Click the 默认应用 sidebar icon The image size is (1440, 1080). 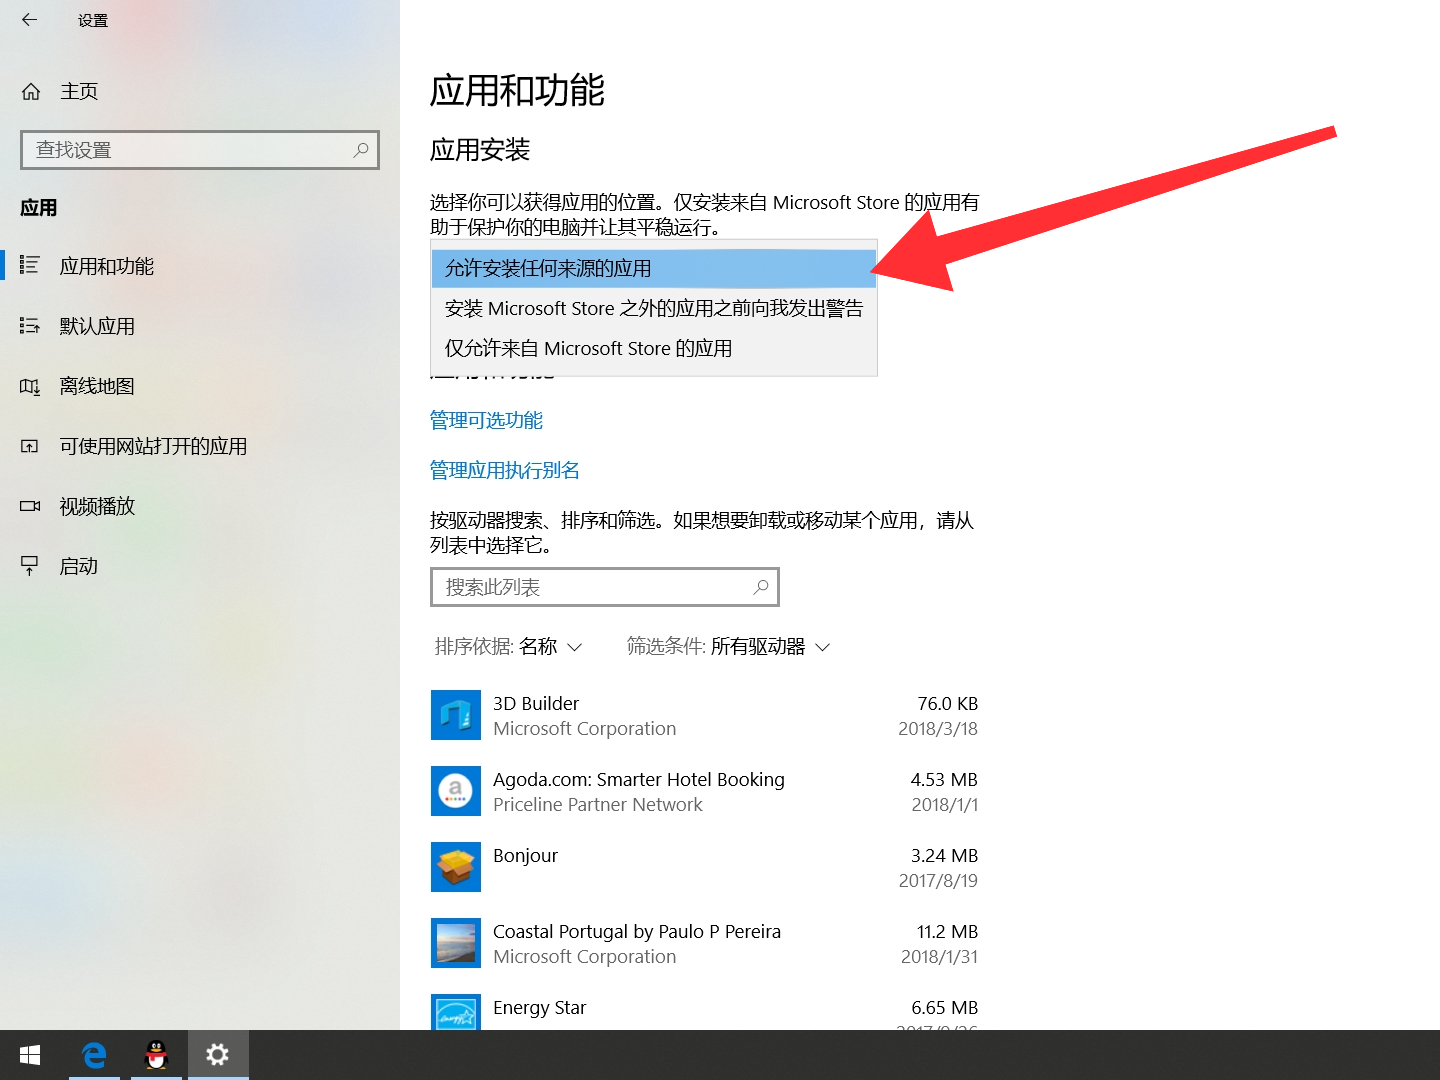click(x=30, y=326)
